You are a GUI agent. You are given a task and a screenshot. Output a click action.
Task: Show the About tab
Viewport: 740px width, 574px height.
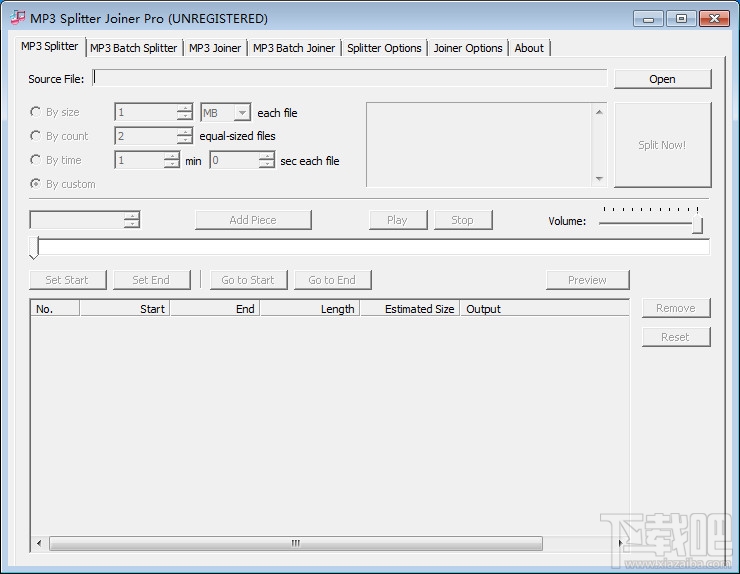pyautogui.click(x=529, y=48)
